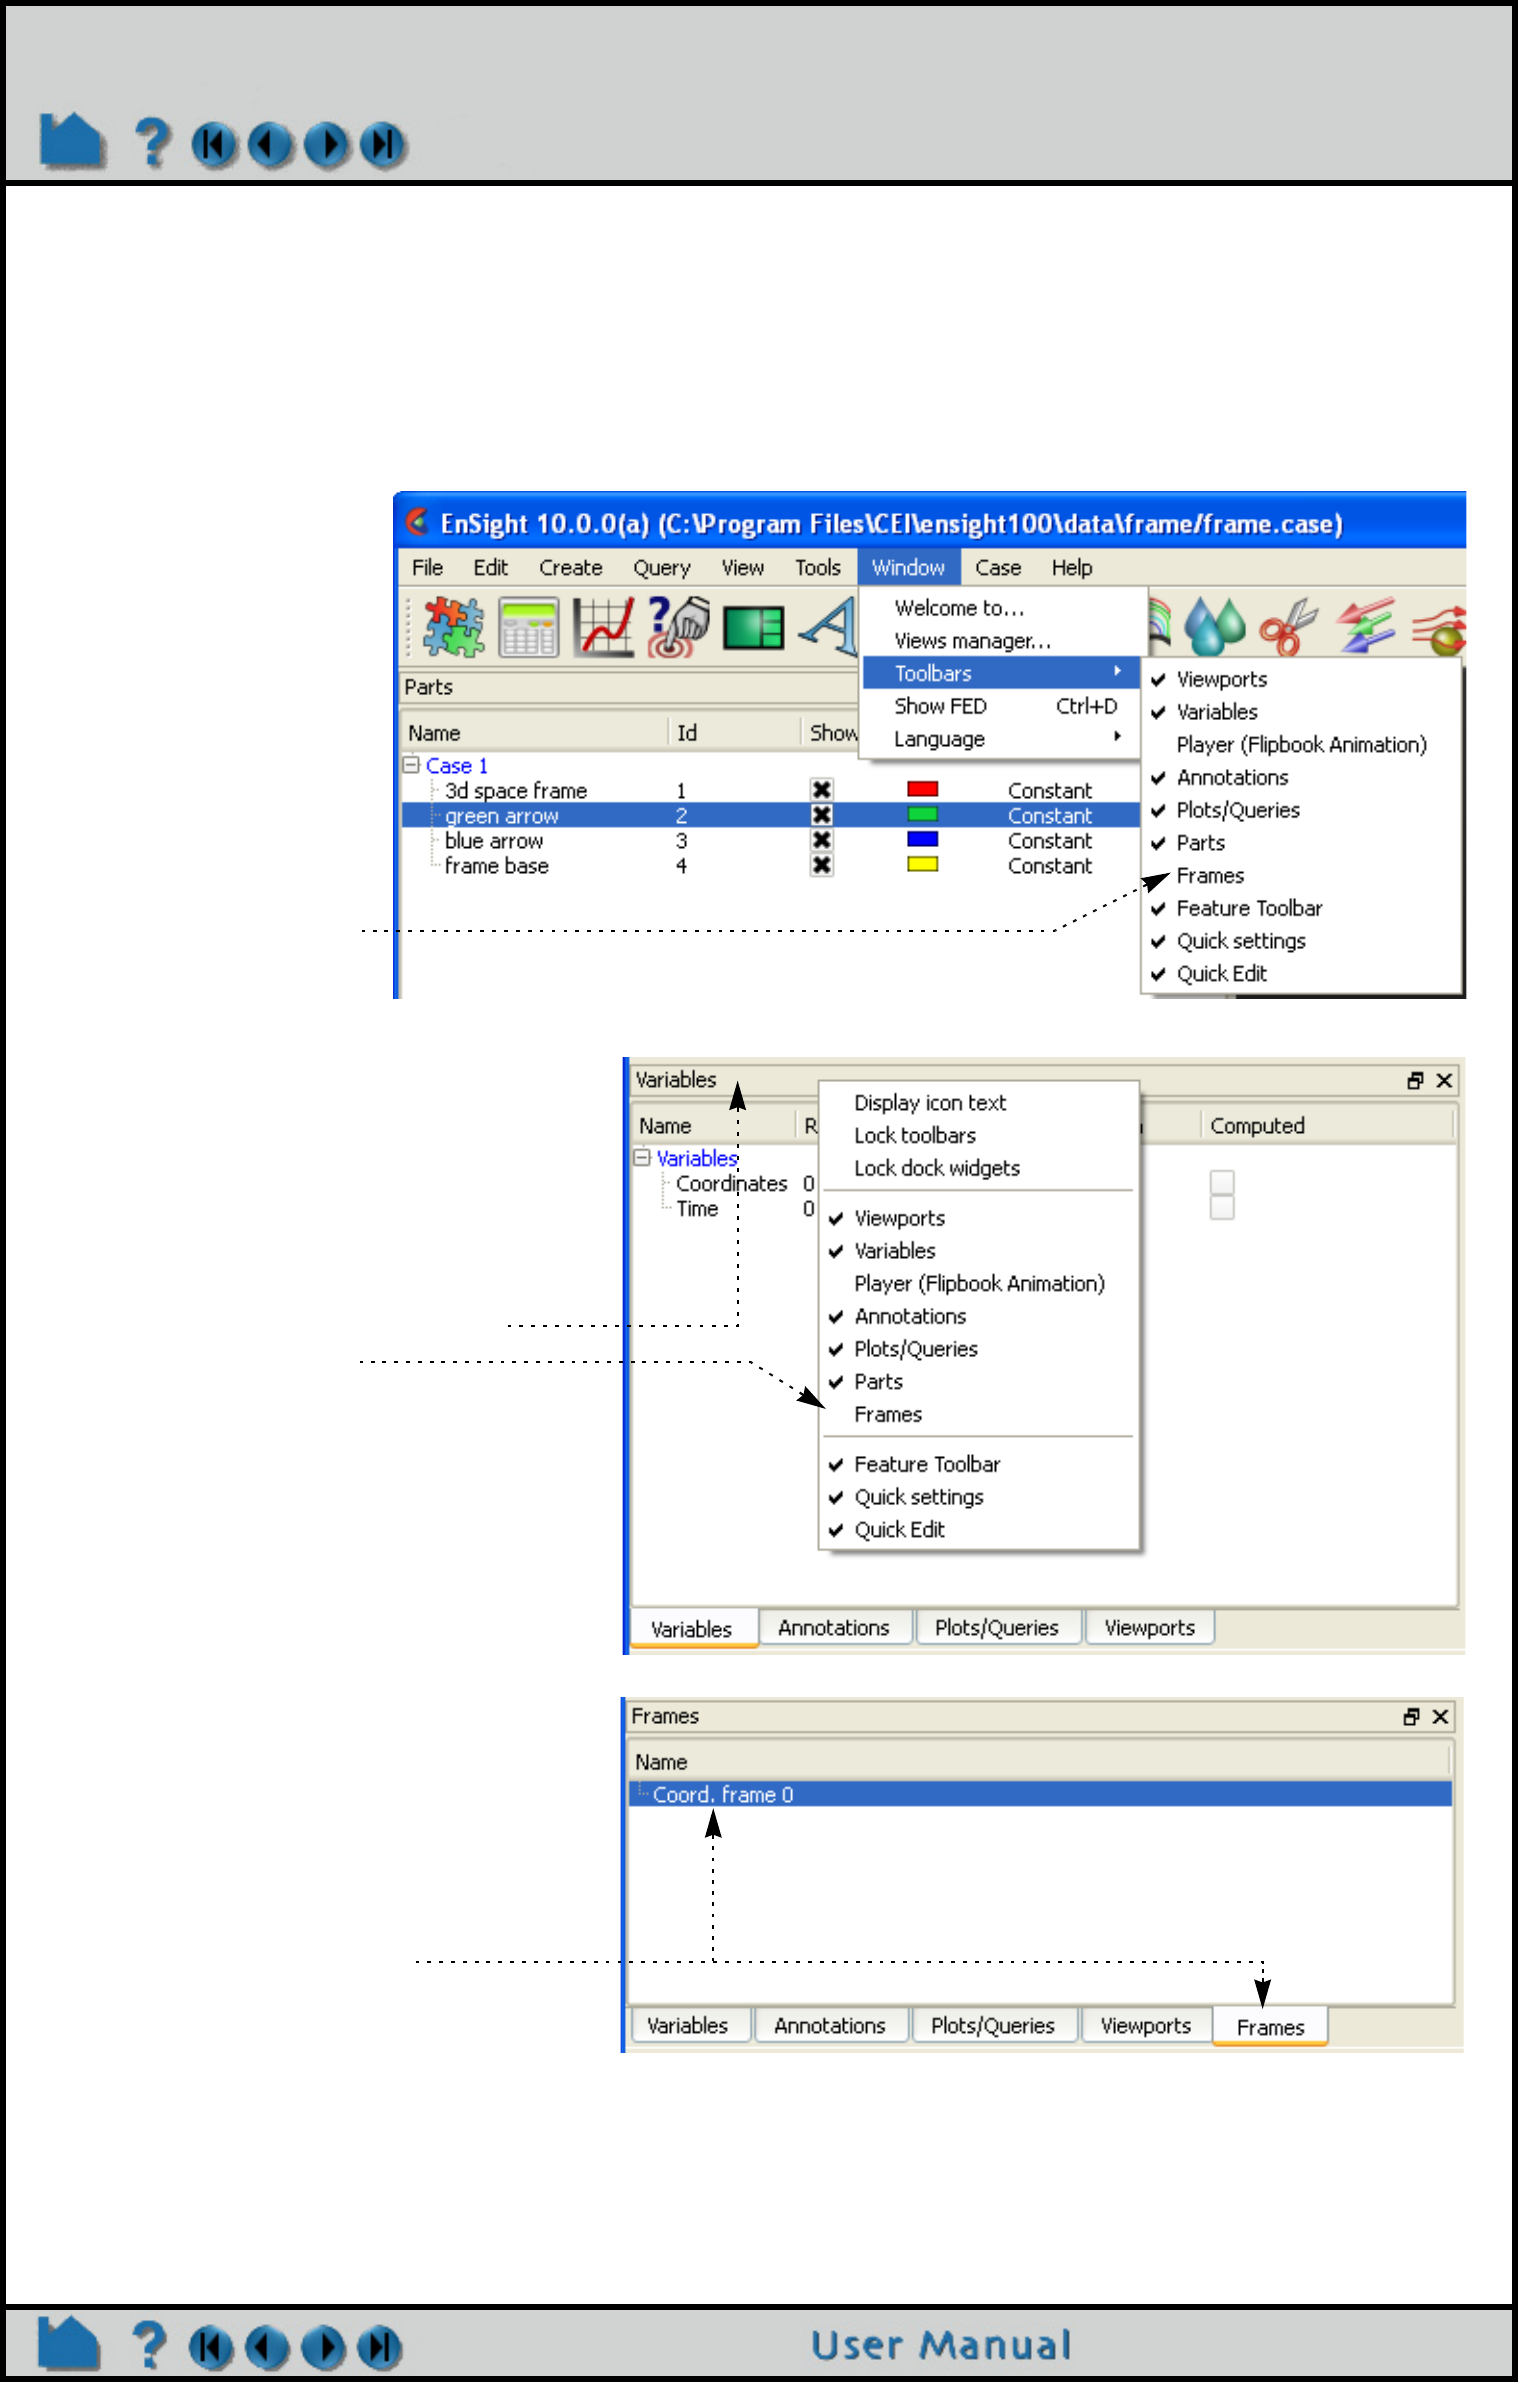The height and width of the screenshot is (2382, 1518).
Task: Click yellow color swatch for frame base
Action: click(921, 864)
